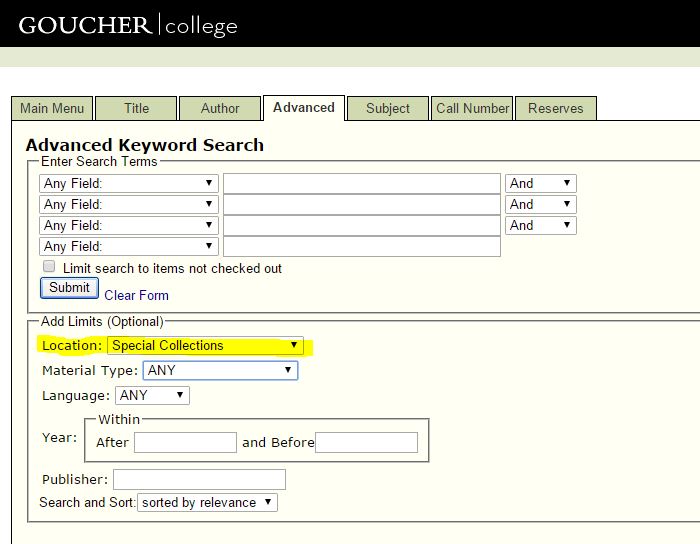Image resolution: width=700 pixels, height=544 pixels.
Task: Click the Goucher College logo
Action: pyautogui.click(x=128, y=24)
